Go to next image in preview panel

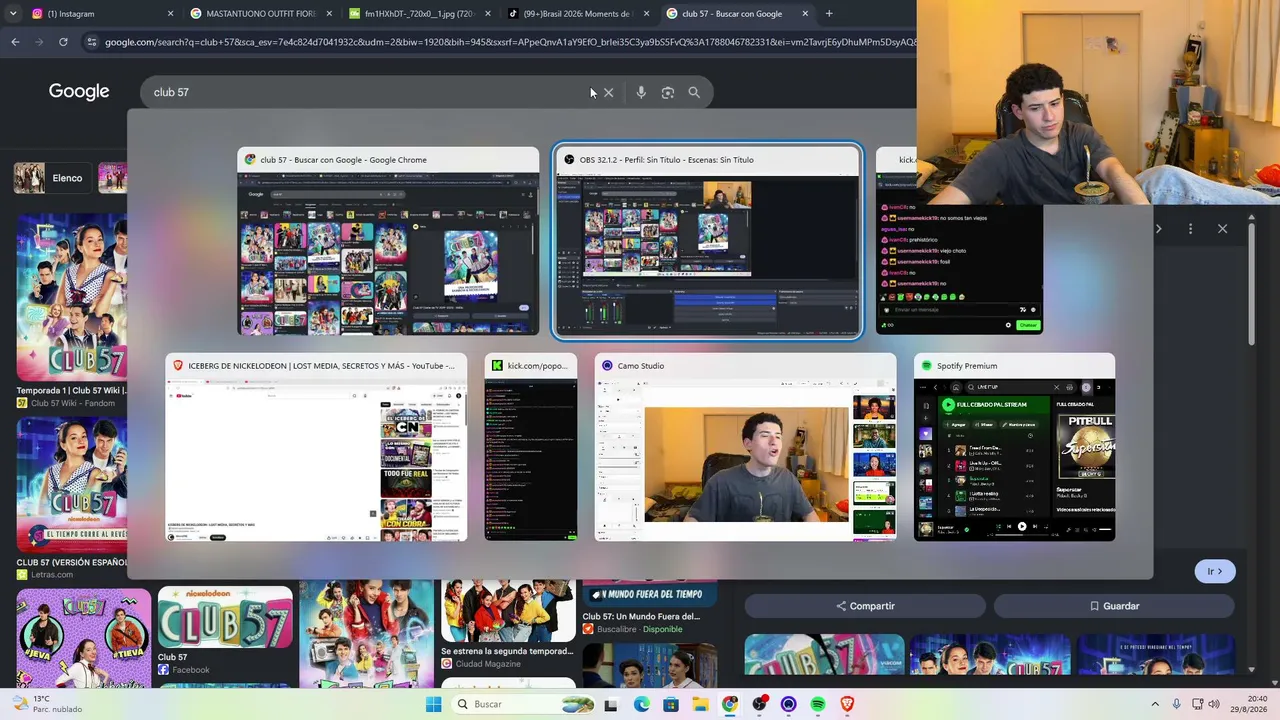tap(1158, 229)
